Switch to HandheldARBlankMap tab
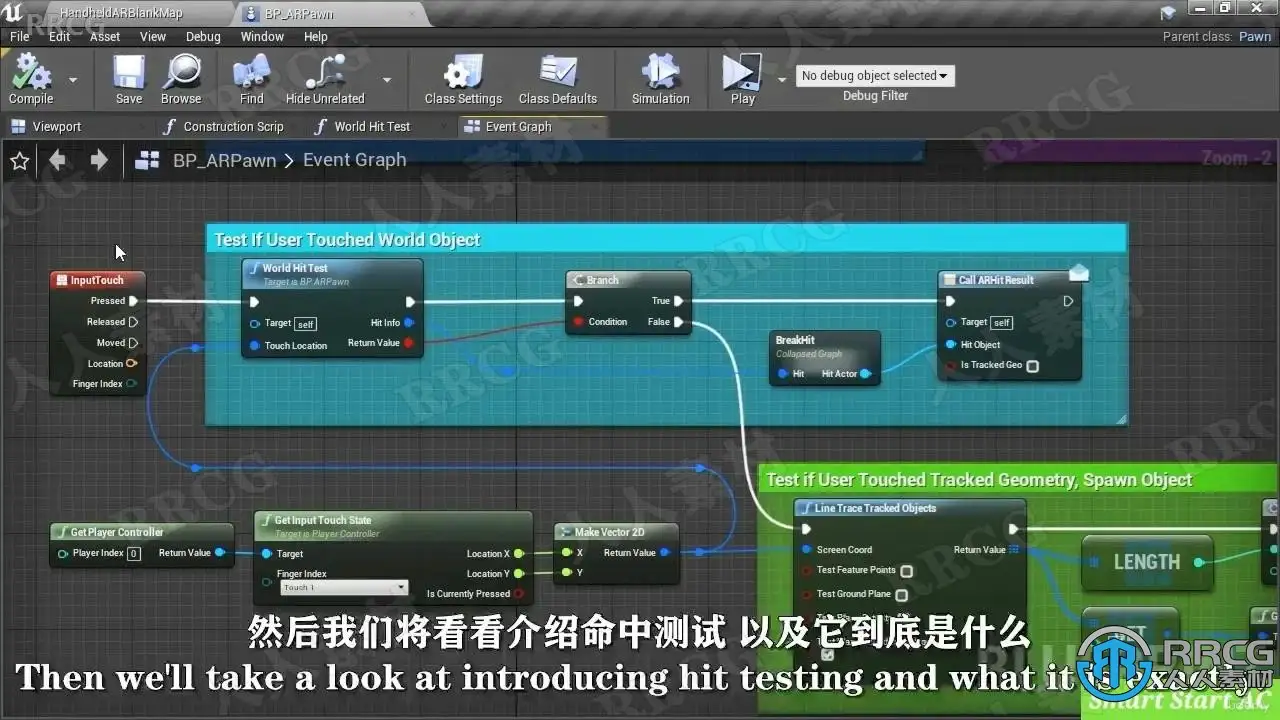Image resolution: width=1280 pixels, height=720 pixels. 121,14
